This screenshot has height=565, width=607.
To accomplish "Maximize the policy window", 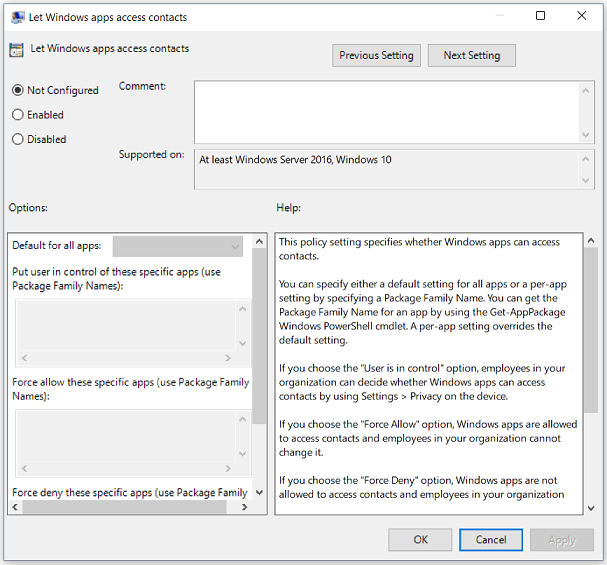I will (540, 15).
